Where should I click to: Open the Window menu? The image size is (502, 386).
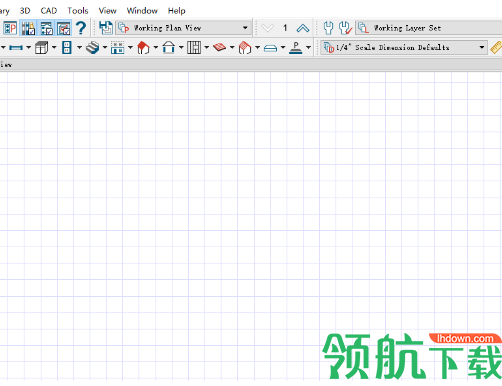coord(142,11)
